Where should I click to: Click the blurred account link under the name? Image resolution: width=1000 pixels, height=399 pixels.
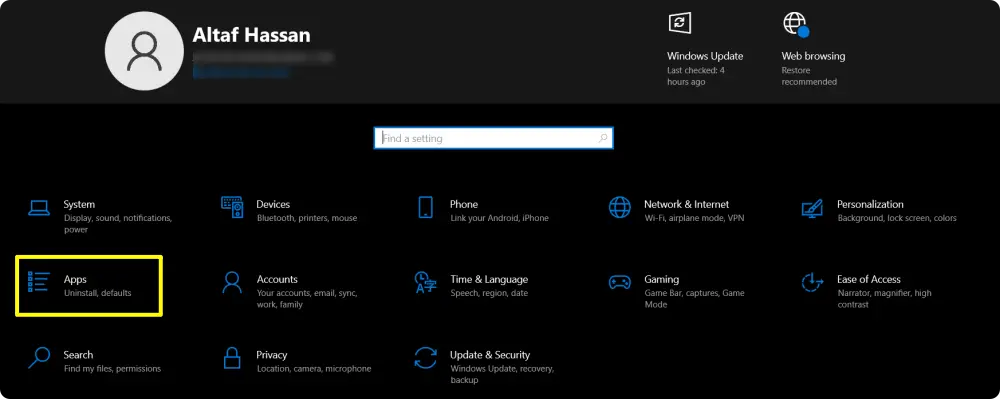pos(240,73)
